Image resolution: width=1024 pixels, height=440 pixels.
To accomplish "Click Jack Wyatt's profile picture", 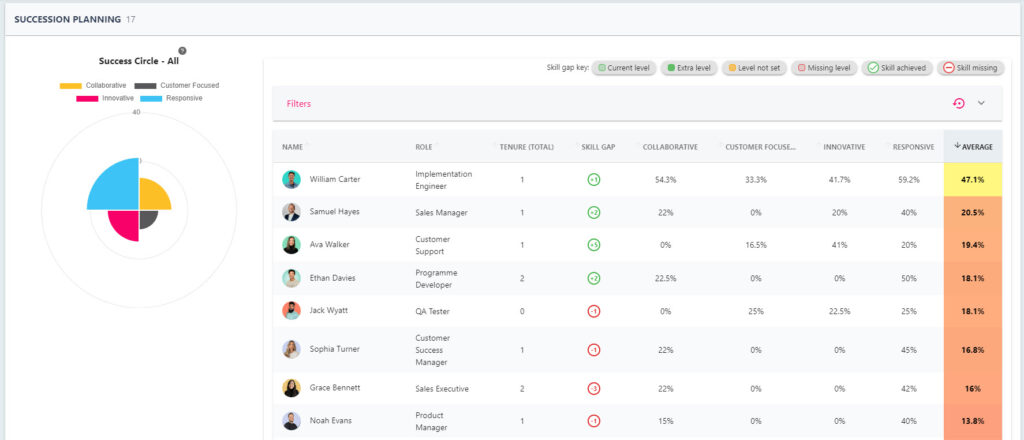I will point(291,311).
